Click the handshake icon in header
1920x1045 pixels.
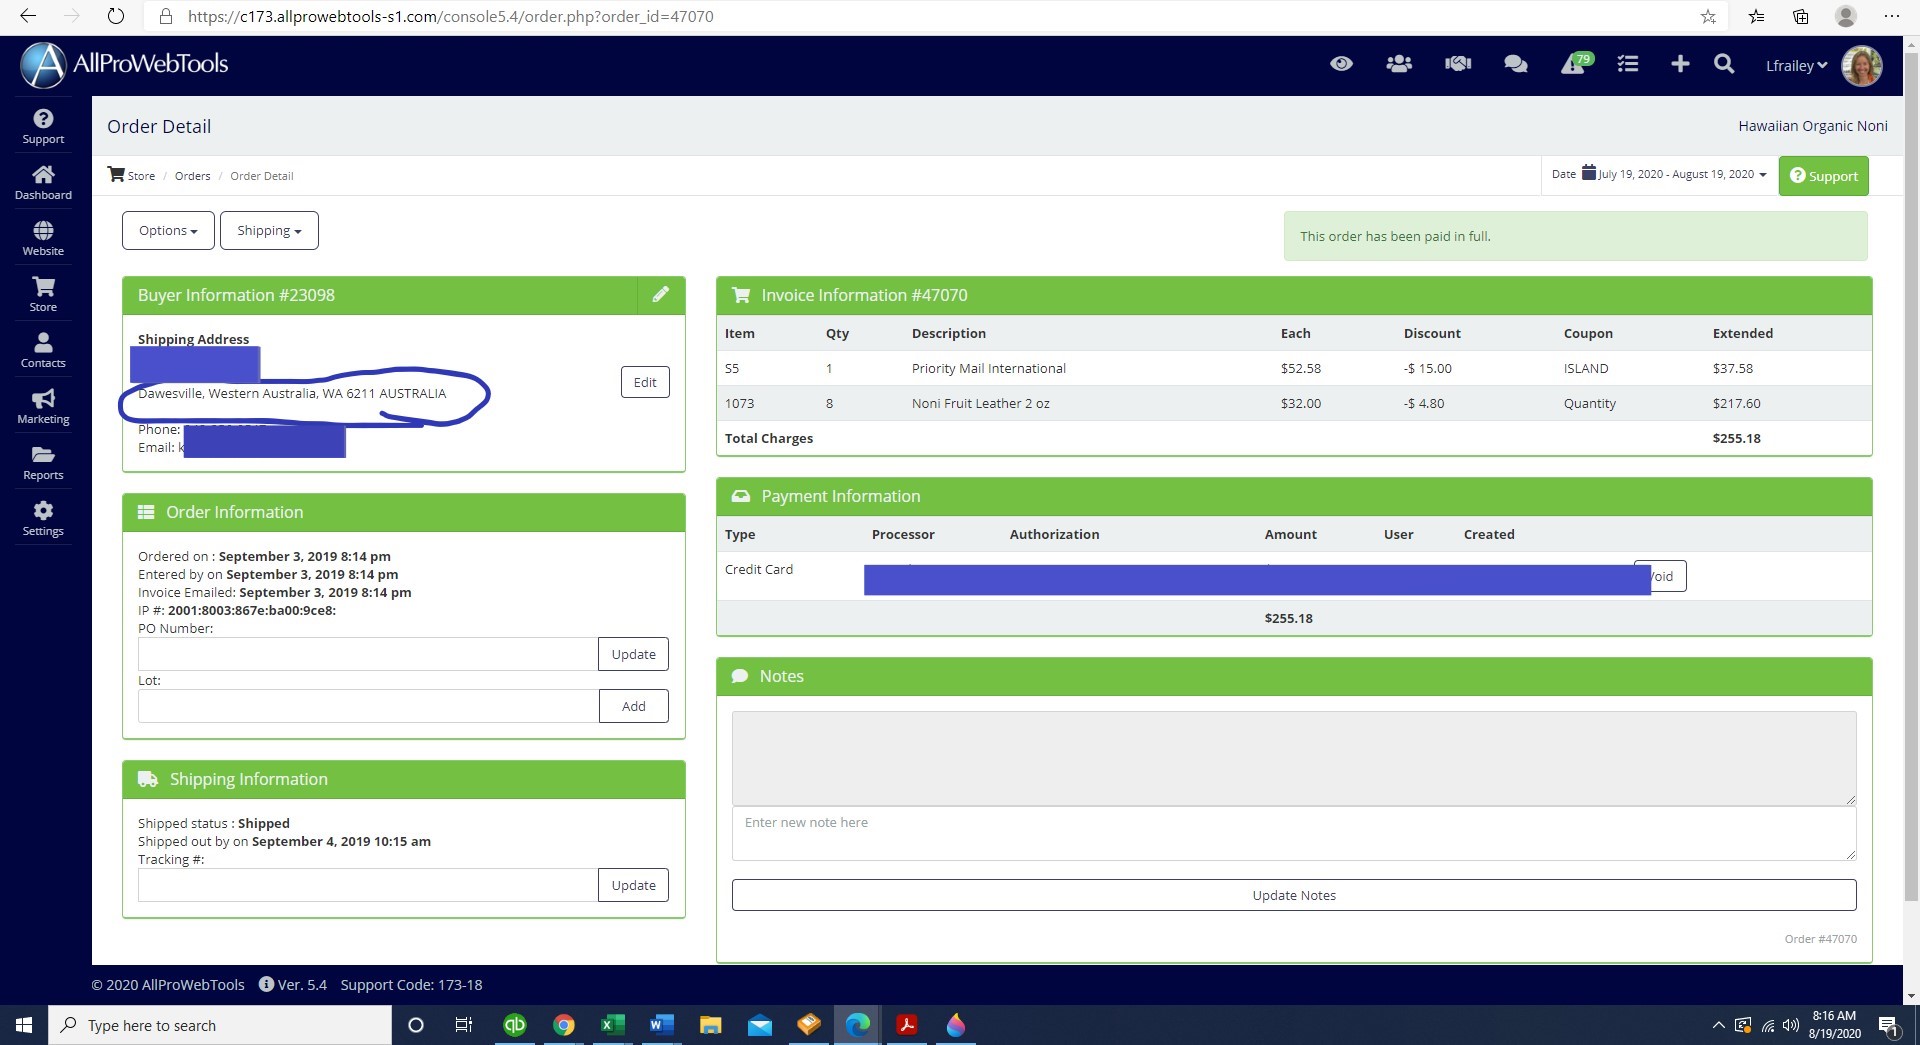click(1458, 64)
